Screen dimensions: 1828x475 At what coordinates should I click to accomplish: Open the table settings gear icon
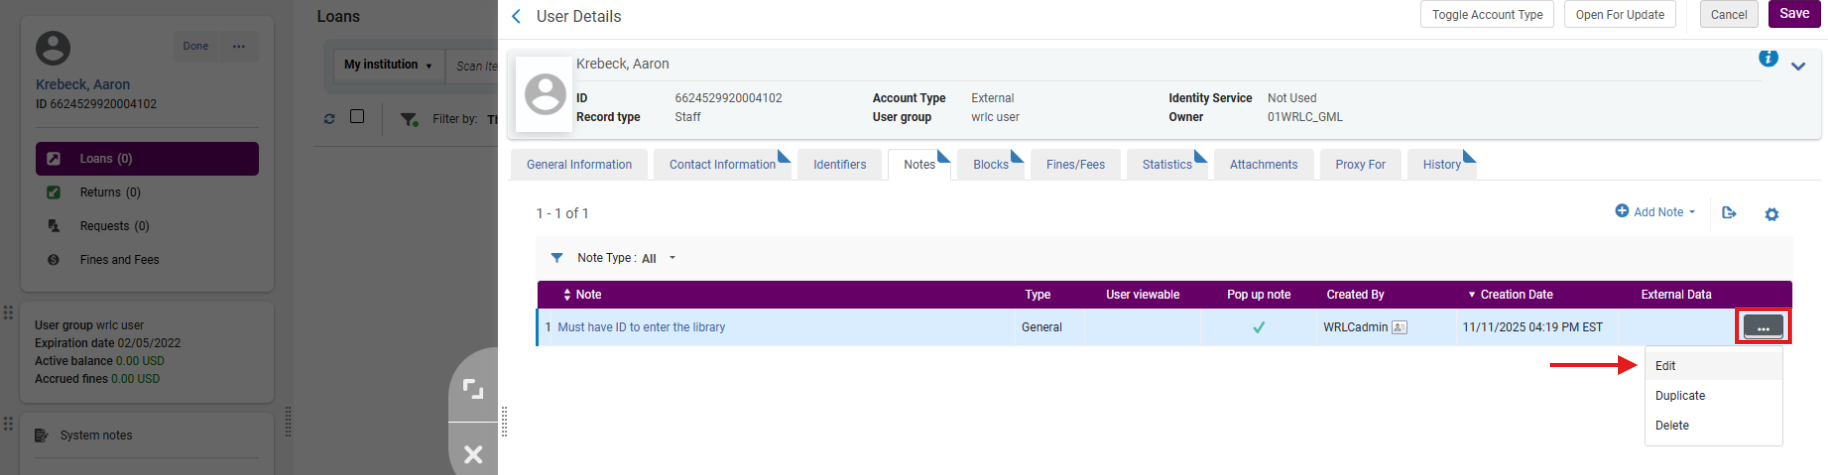click(1771, 214)
